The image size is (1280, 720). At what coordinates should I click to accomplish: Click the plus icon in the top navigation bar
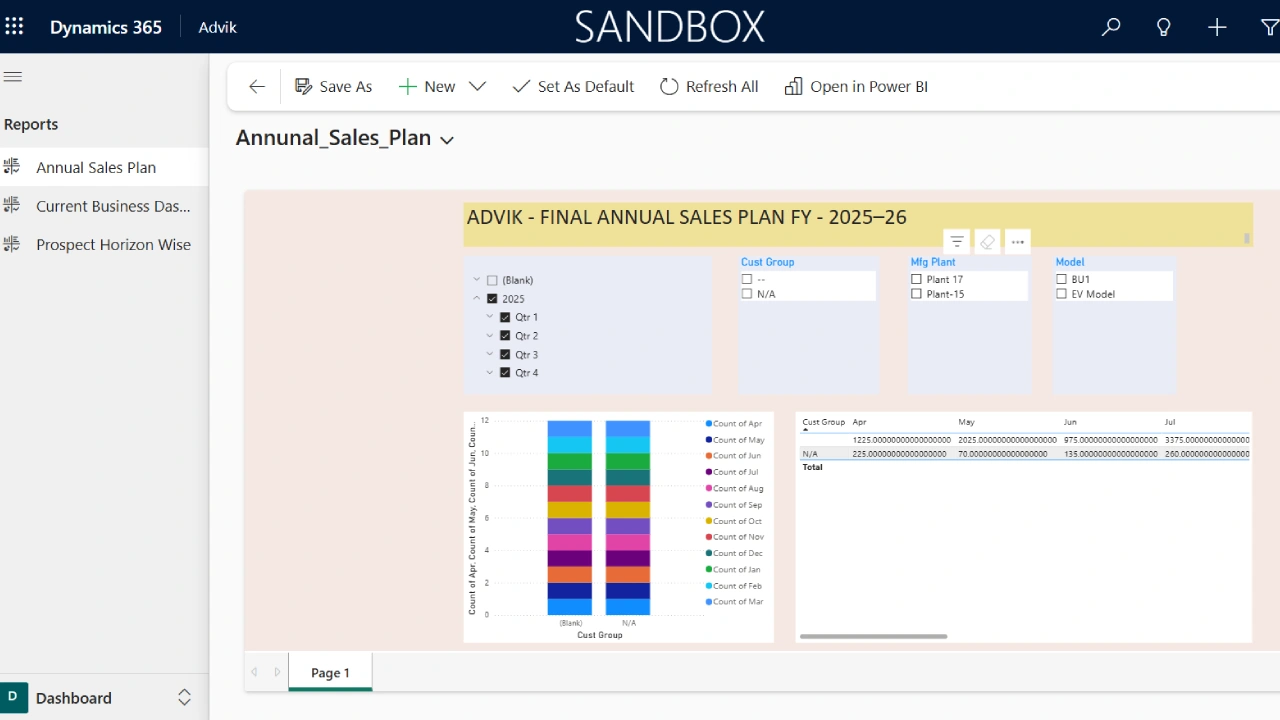coord(1217,28)
